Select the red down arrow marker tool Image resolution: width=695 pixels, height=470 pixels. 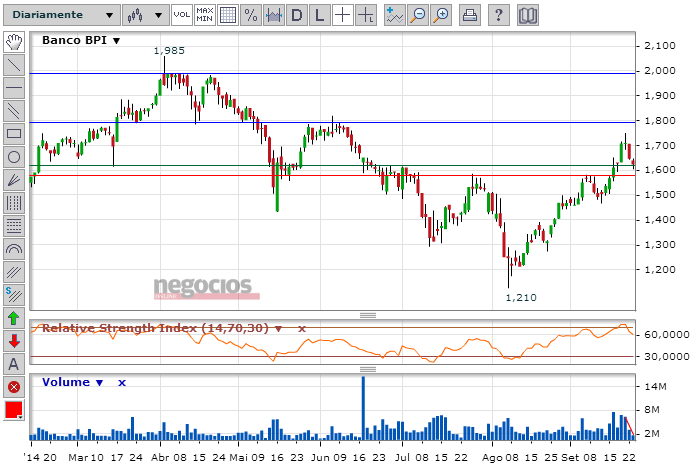14,341
